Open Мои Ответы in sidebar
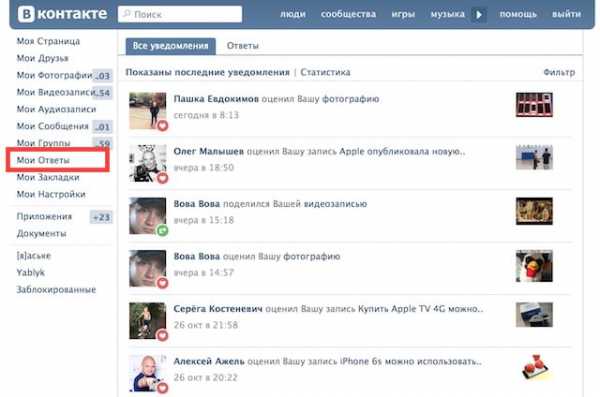Viewport: 600px width, 397px height. [43, 160]
